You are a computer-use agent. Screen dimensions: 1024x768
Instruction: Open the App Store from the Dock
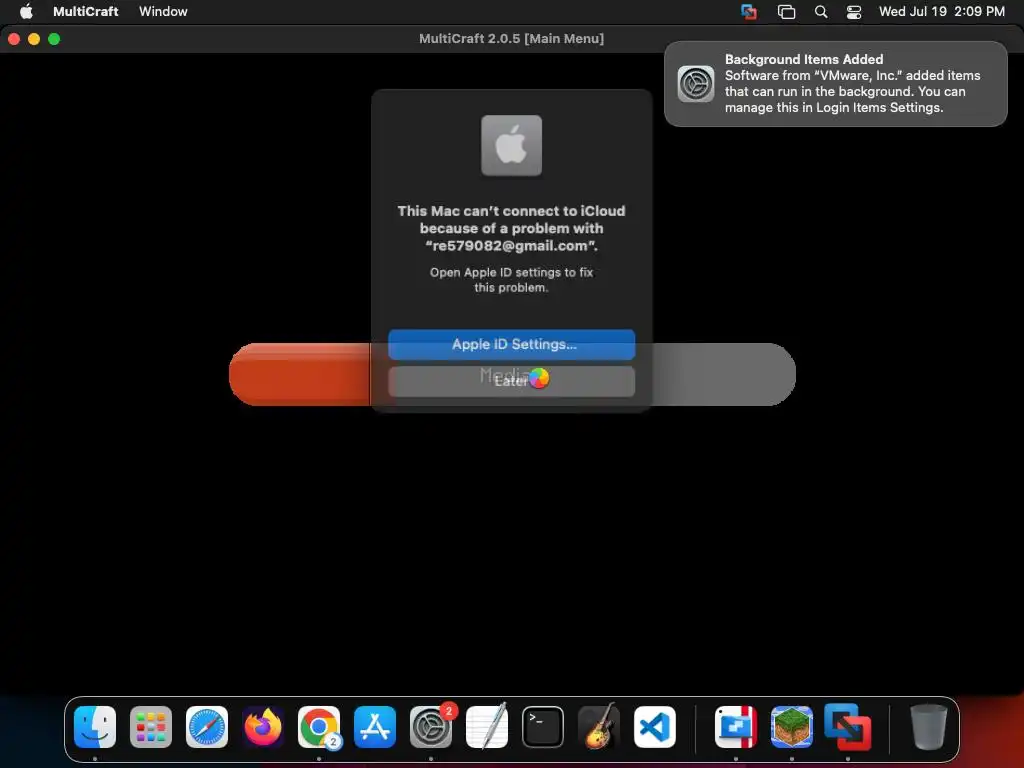pos(375,727)
